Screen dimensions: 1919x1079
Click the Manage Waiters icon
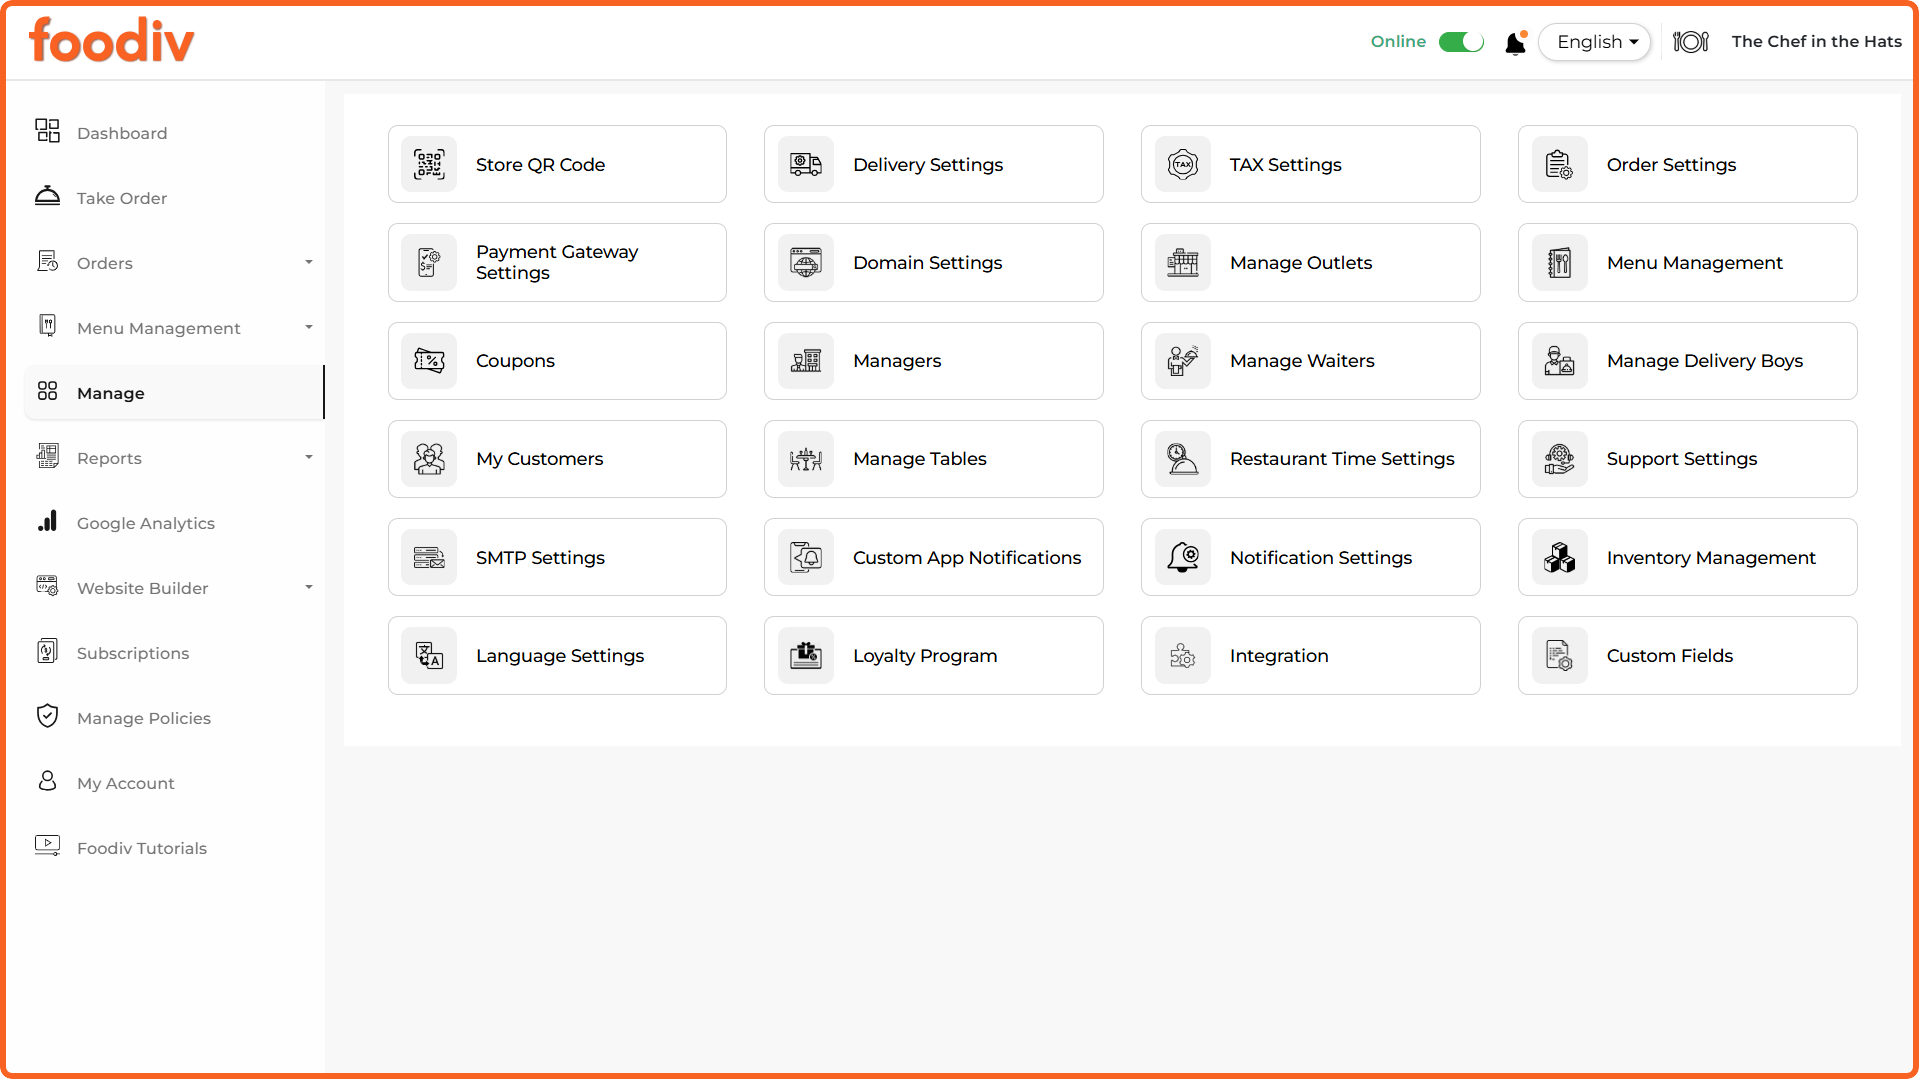tap(1183, 360)
